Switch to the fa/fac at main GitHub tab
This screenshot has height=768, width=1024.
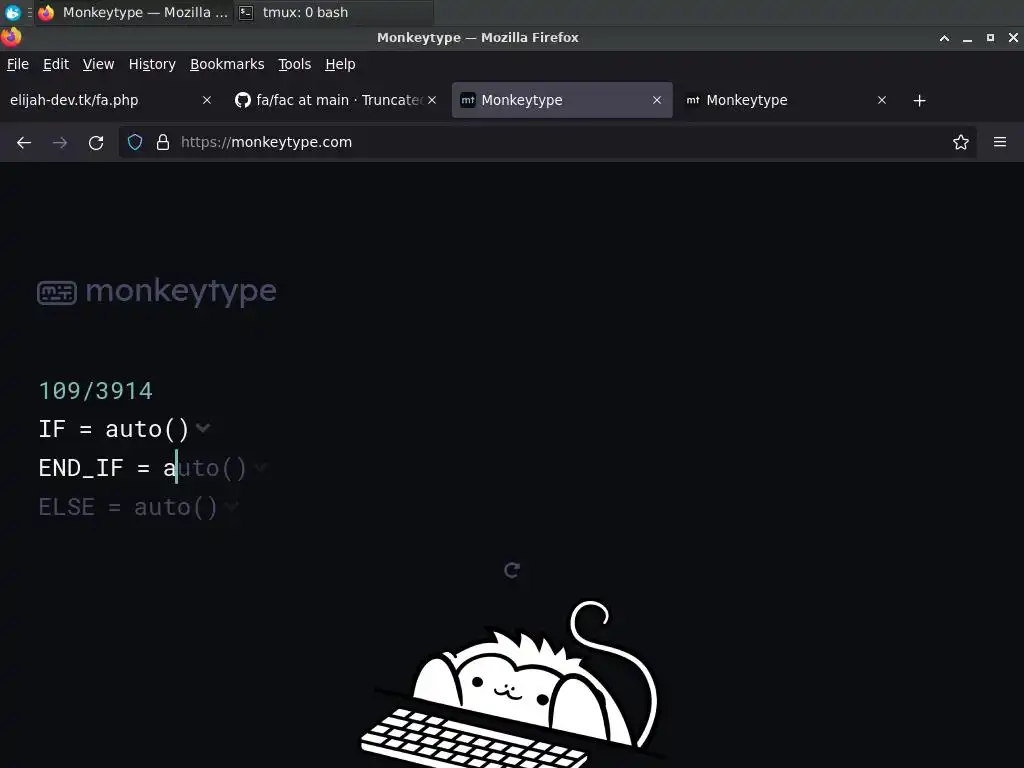coord(336,100)
